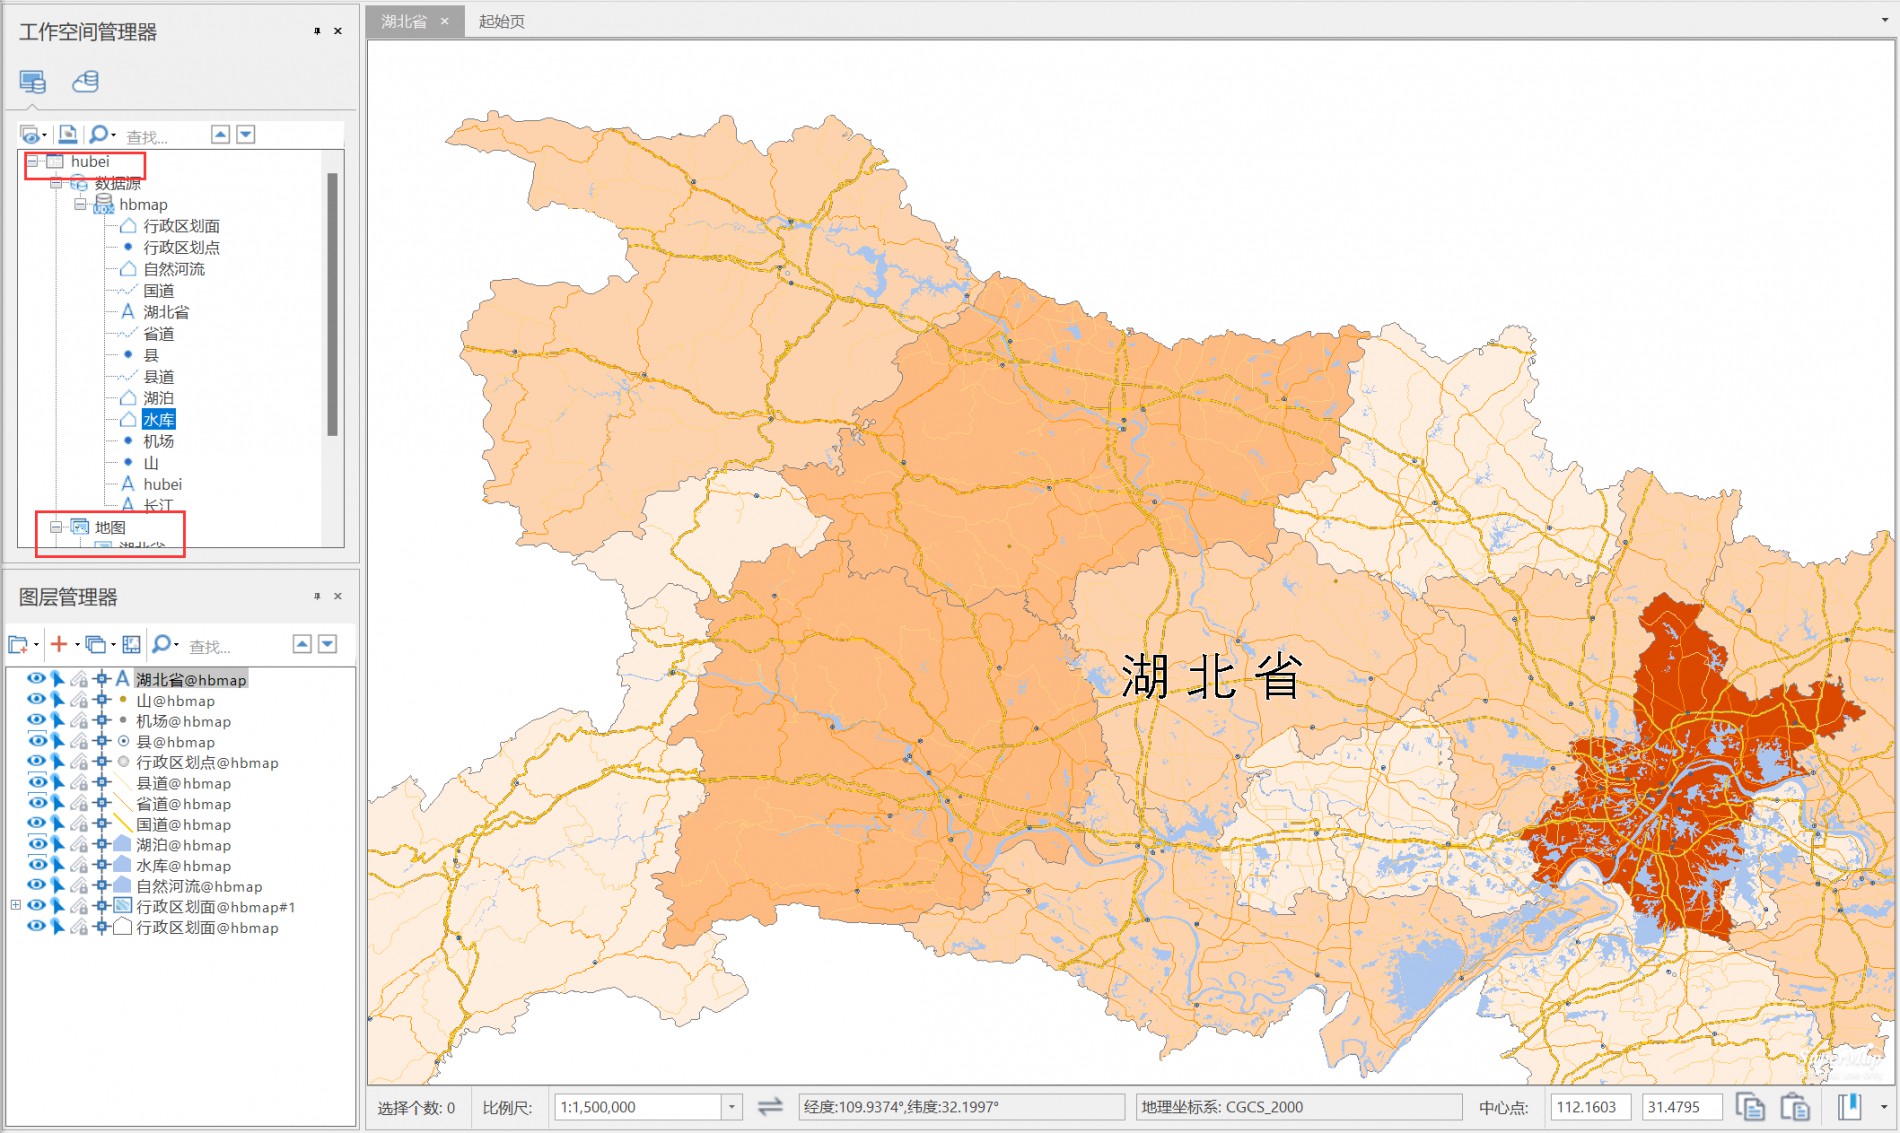The image size is (1900, 1133).
Task: Pin the workspace manager panel
Action: pyautogui.click(x=317, y=31)
